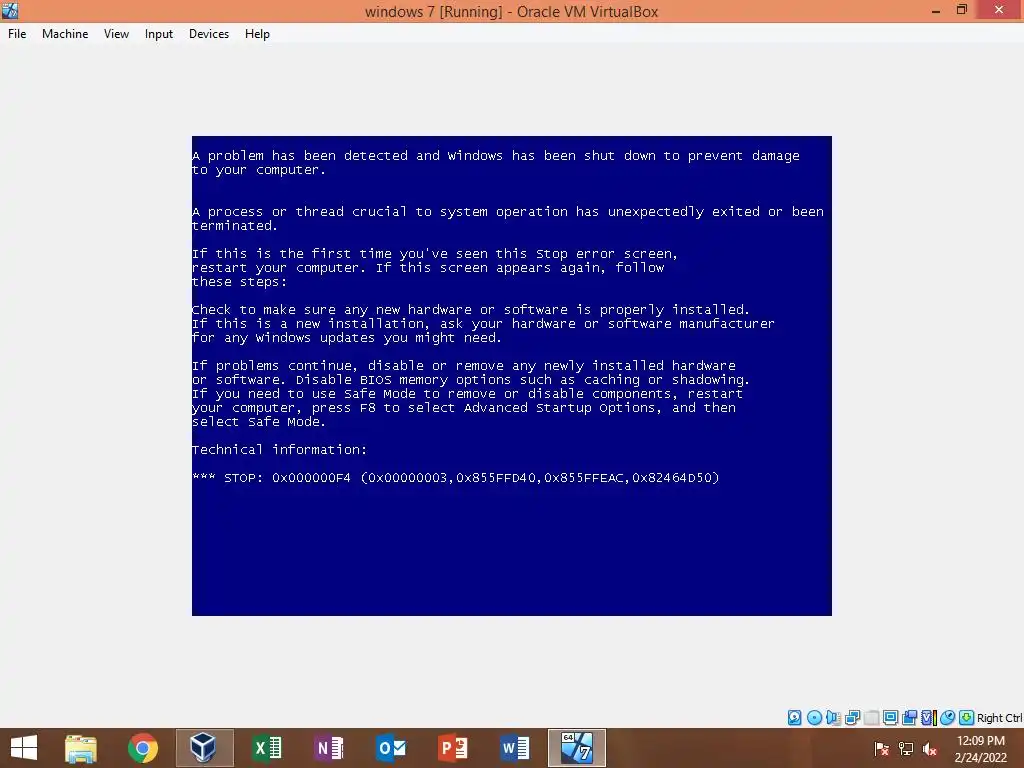The height and width of the screenshot is (768, 1024).
Task: Open Outlook from the taskbar
Action: pyautogui.click(x=391, y=748)
